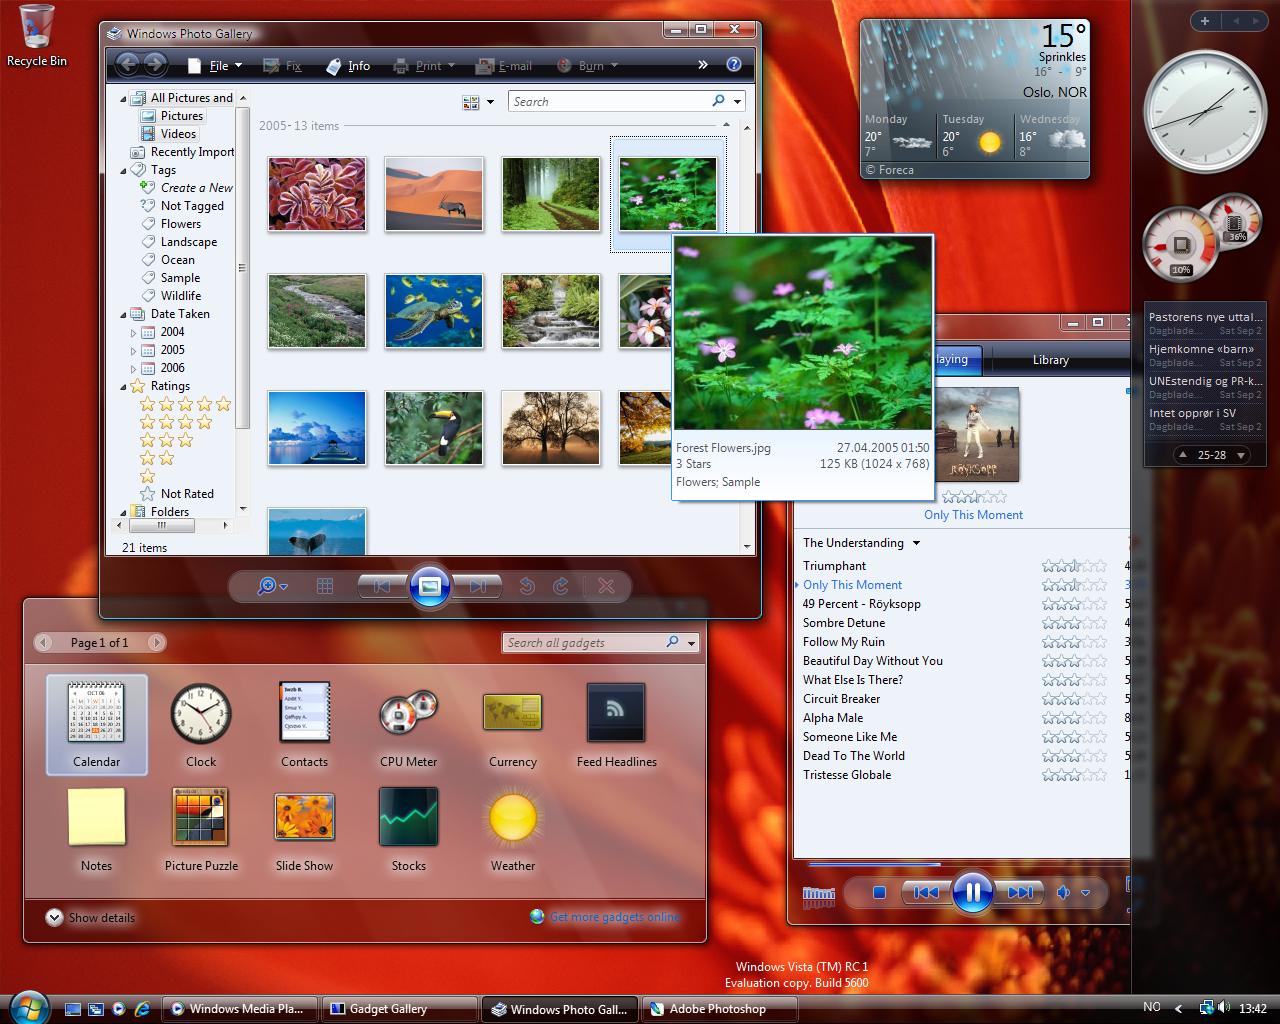Launch Internet Explorer from Quick Launch
Viewport: 1280px width, 1024px height.
coord(142,1009)
